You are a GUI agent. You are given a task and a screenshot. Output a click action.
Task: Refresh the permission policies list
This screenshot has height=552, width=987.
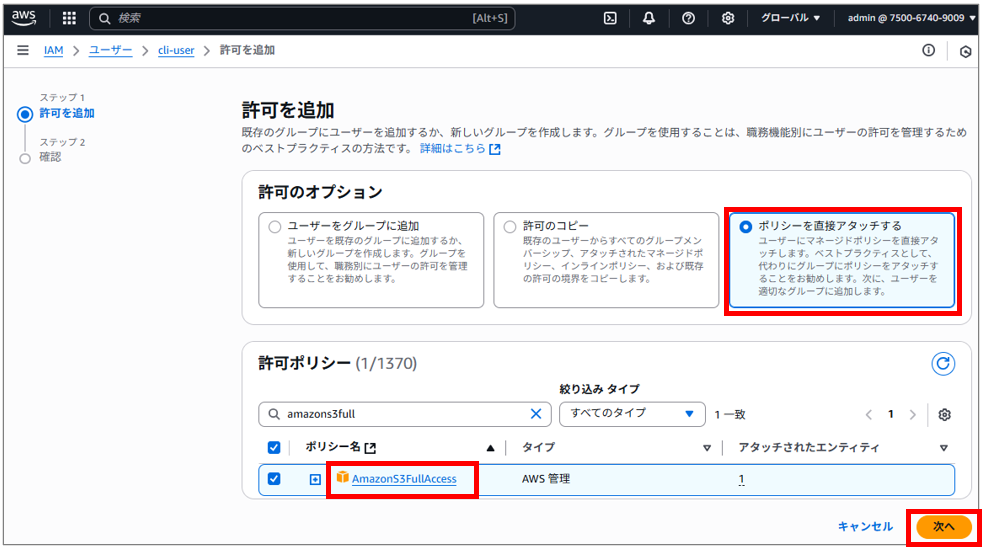coord(942,363)
